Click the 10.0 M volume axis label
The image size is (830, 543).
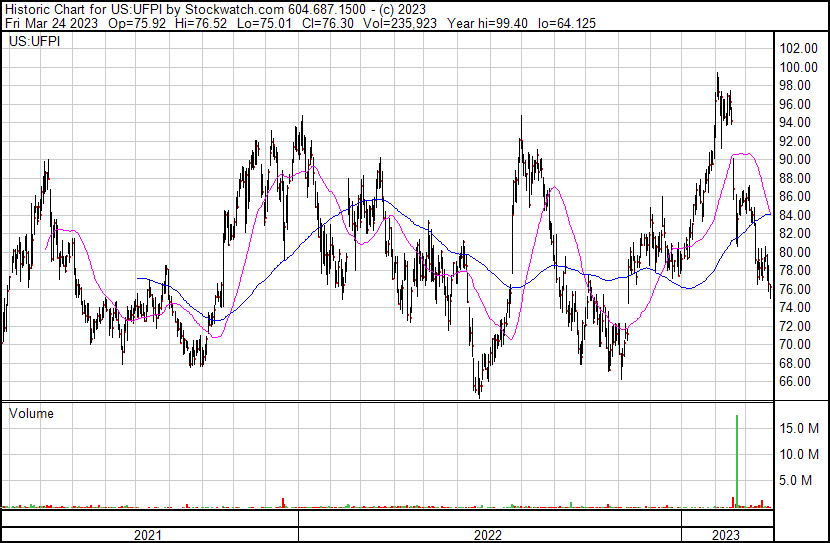801,454
